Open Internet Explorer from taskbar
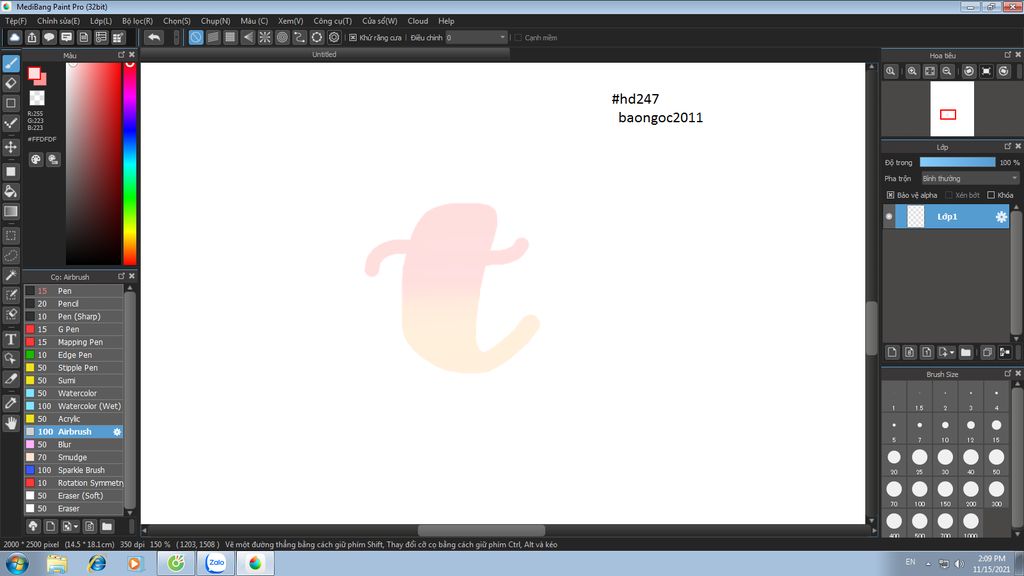Image resolution: width=1024 pixels, height=576 pixels. point(97,563)
